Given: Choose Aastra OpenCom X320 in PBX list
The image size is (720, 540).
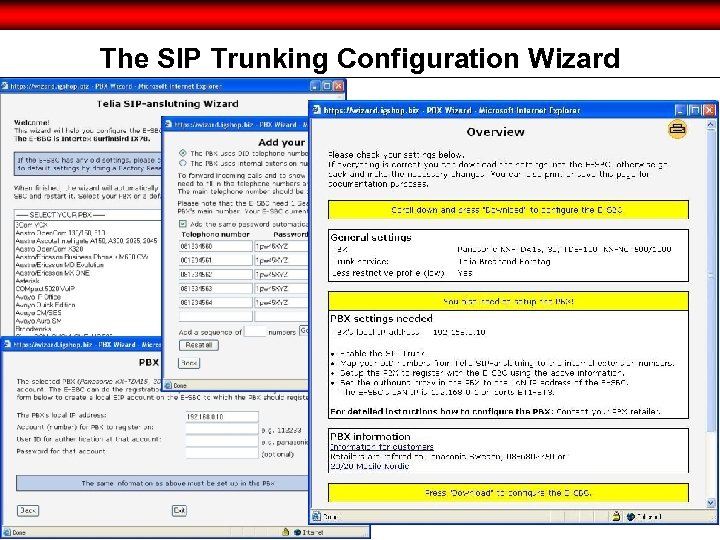Looking at the screenshot, I should (50, 248).
